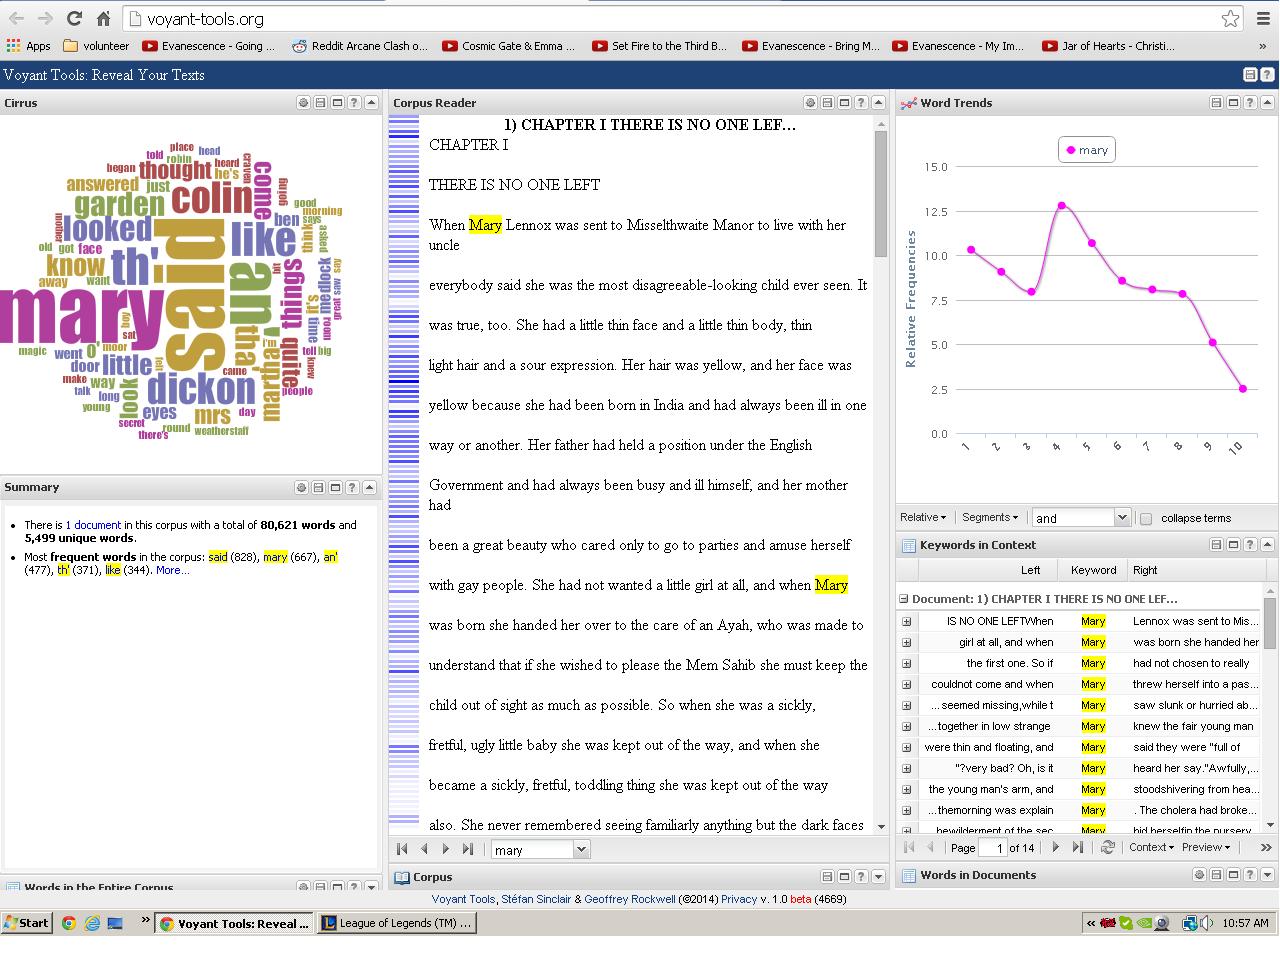This screenshot has width=1280, height=960.
Task: Click the Cirrus panel export/save icon
Action: (x=320, y=103)
